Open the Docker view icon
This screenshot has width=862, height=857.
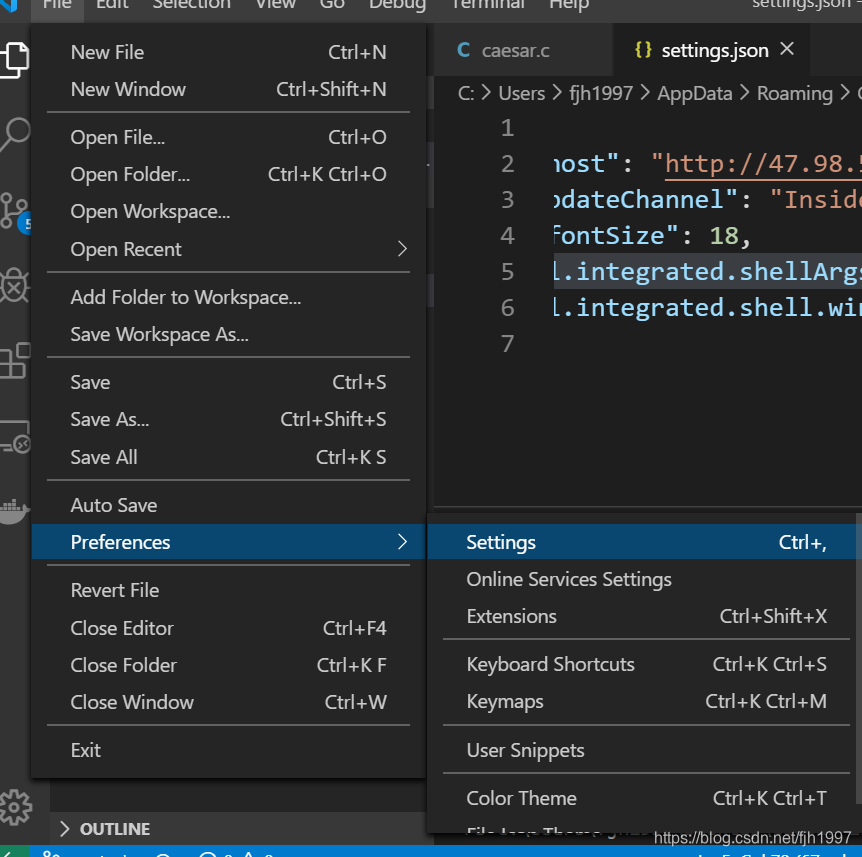pyautogui.click(x=14, y=507)
